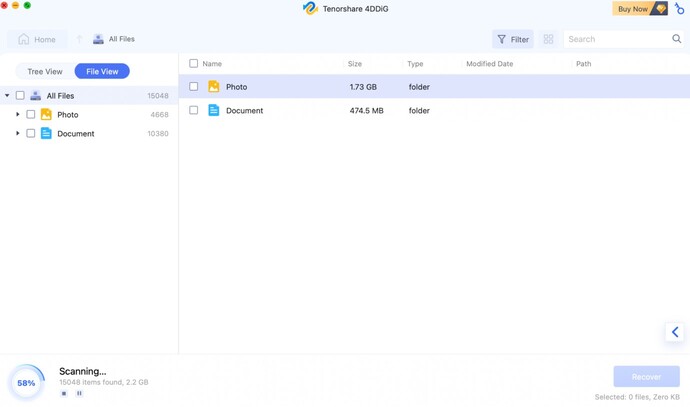690x407 pixels.
Task: Check the Photo row checkbox in list
Action: tap(194, 87)
